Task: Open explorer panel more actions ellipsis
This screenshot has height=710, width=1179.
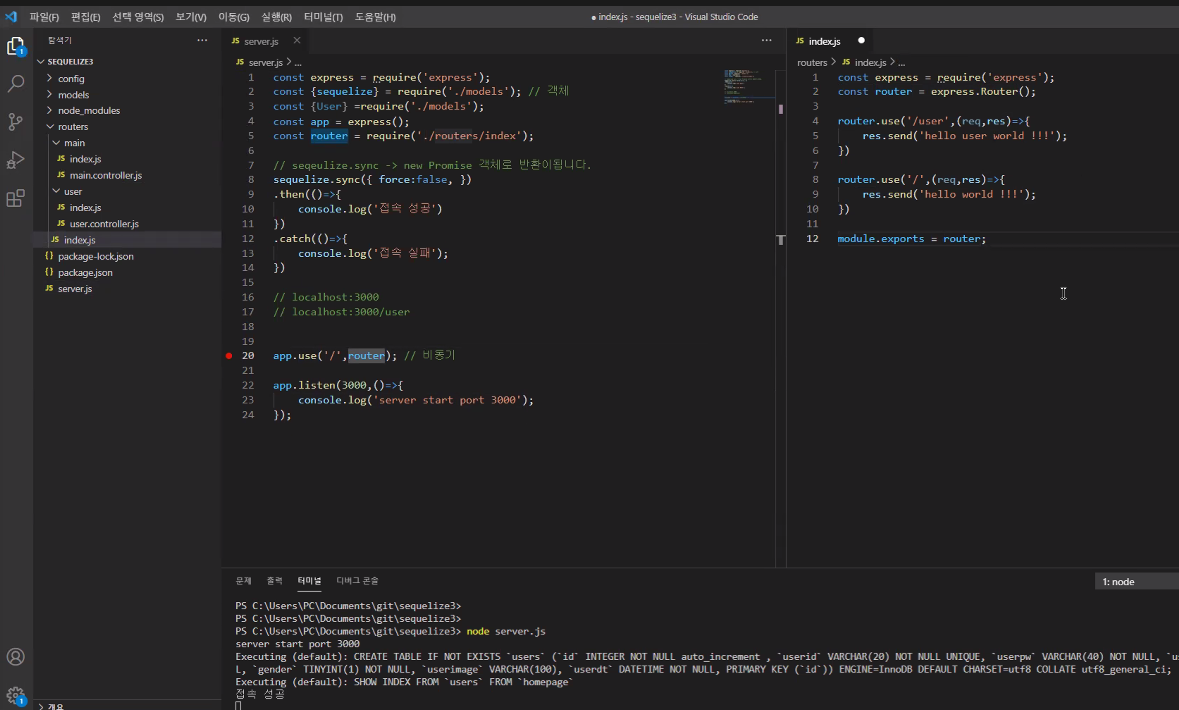Action: click(202, 41)
